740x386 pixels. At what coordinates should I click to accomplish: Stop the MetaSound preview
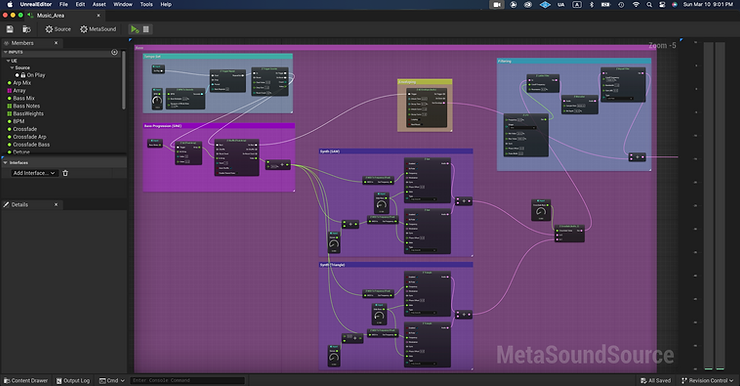(x=146, y=29)
